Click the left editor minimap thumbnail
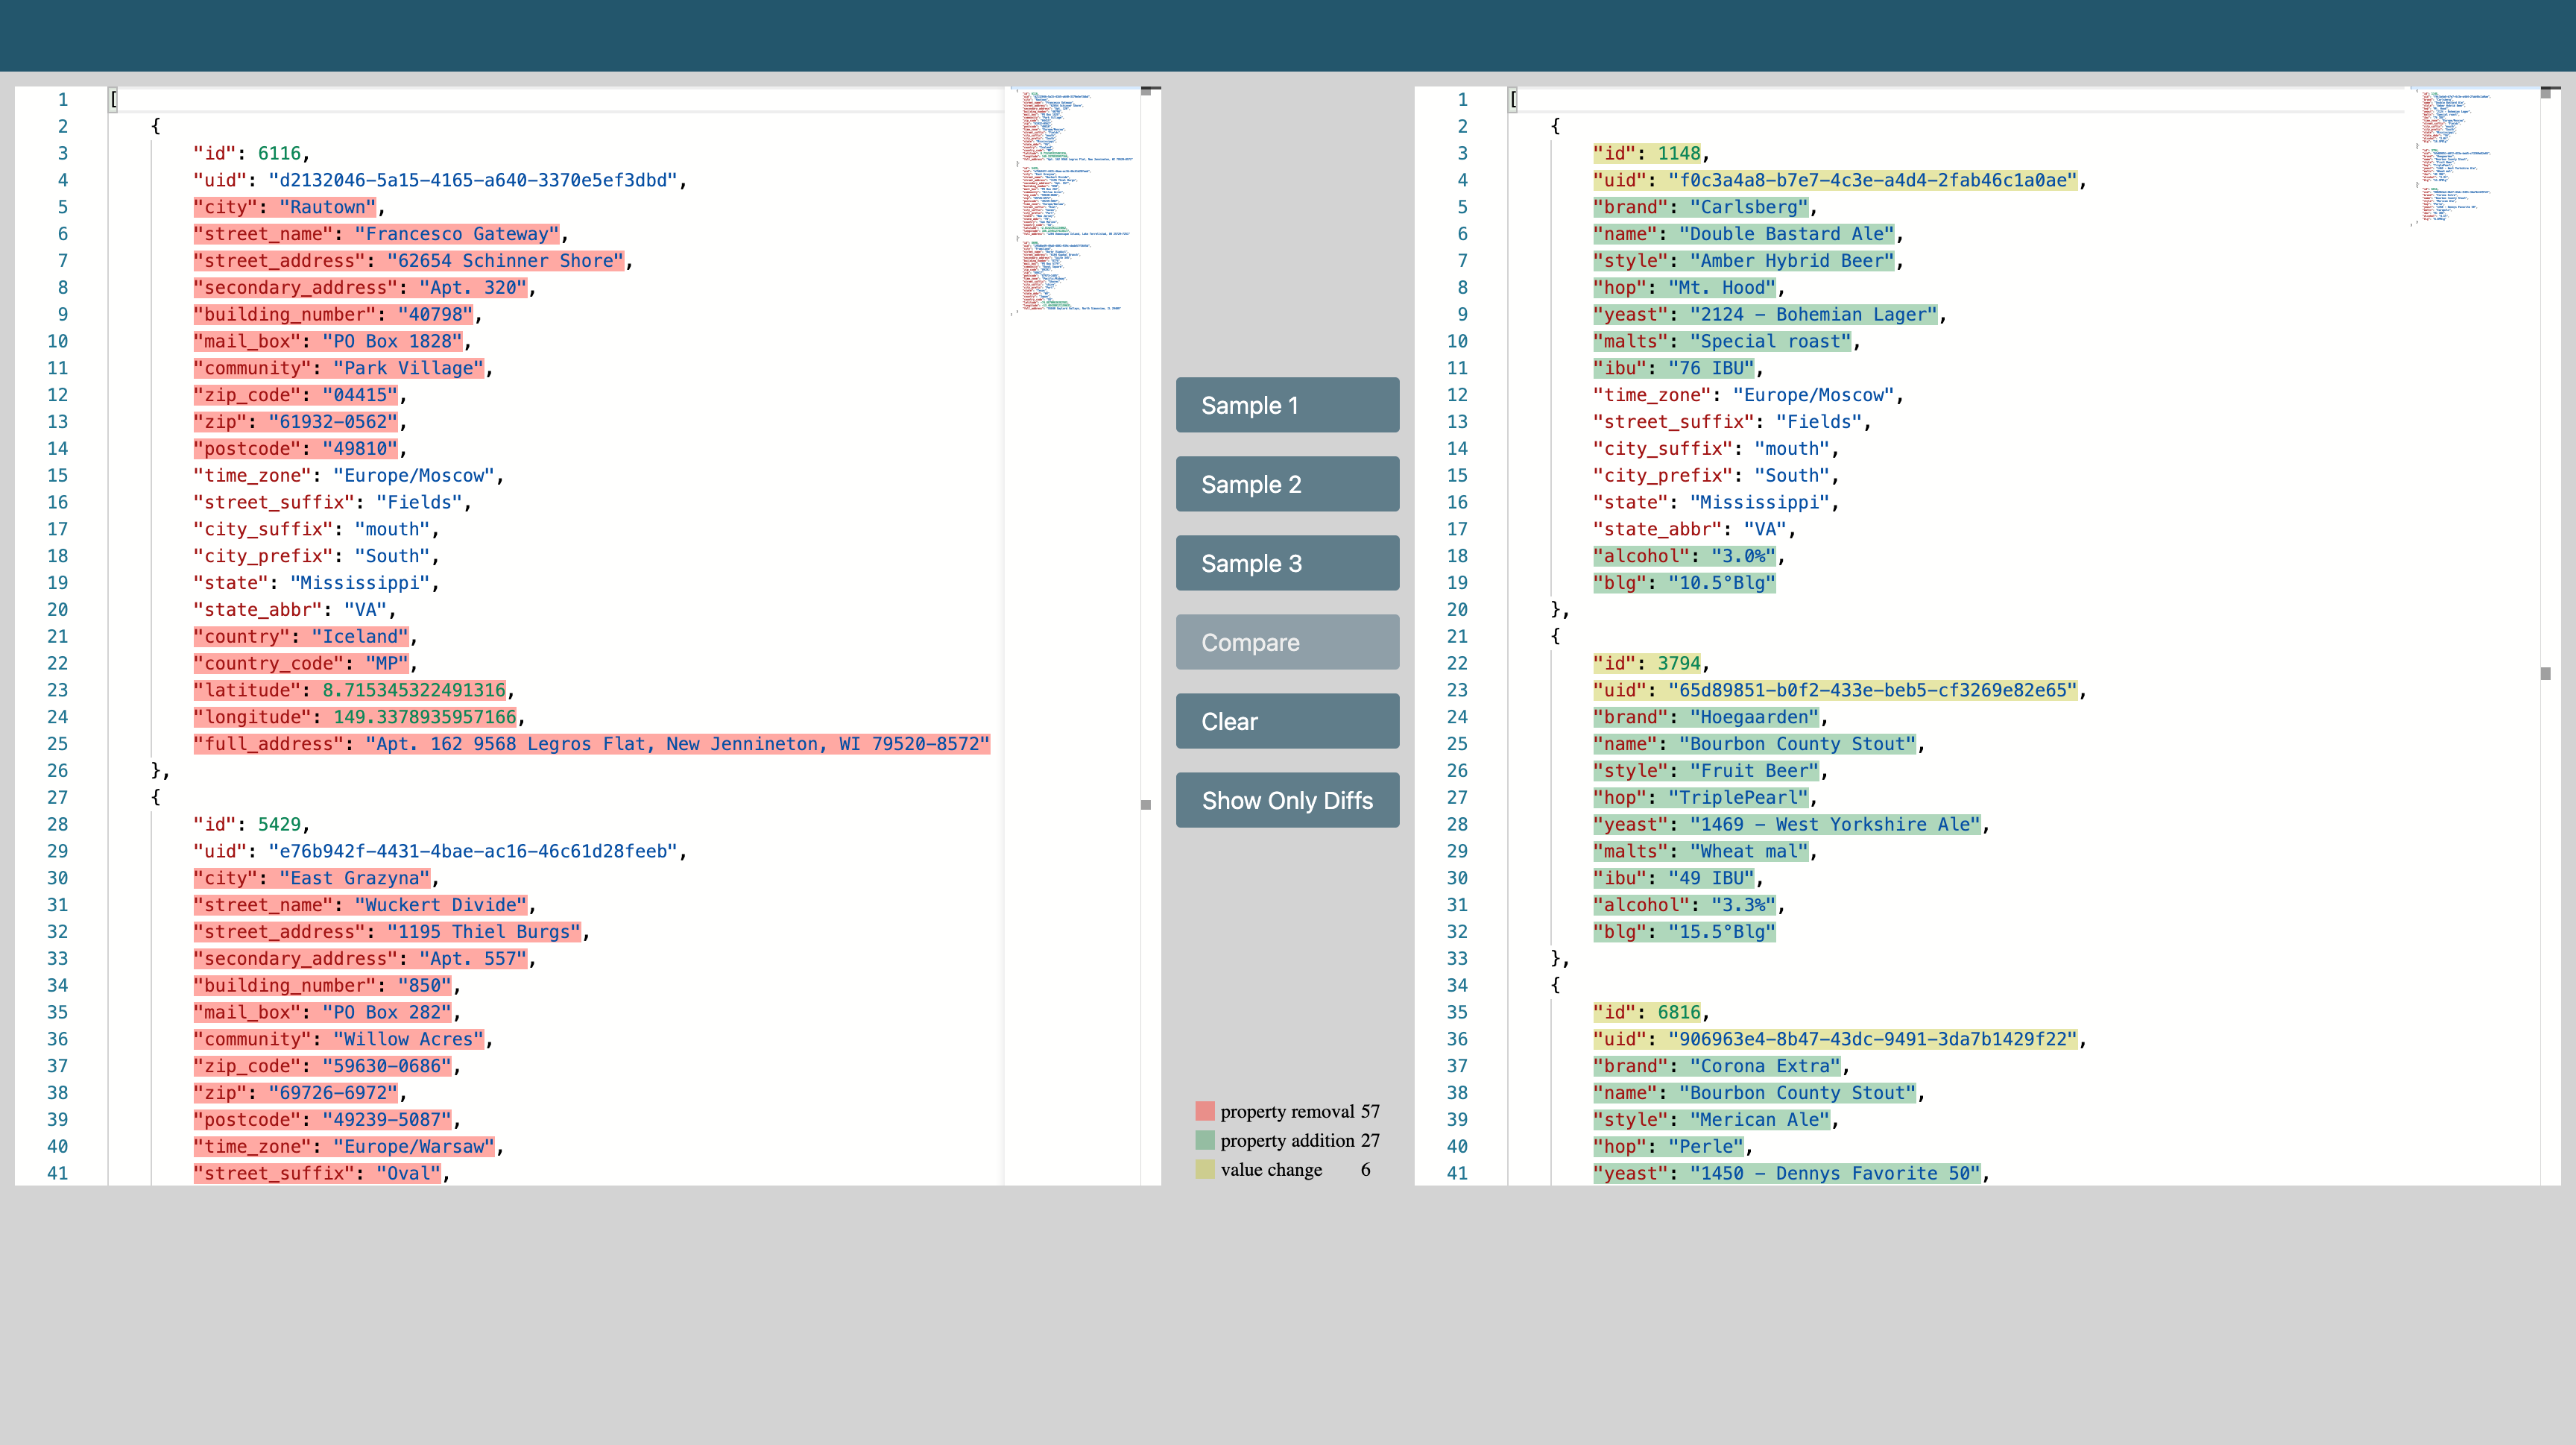Screen dimensions: 2576x1445 [1075, 203]
